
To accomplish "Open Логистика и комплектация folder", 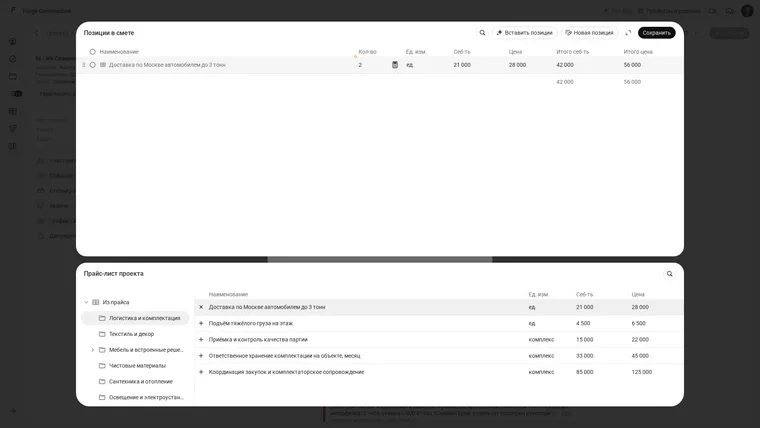I will 135,318.
